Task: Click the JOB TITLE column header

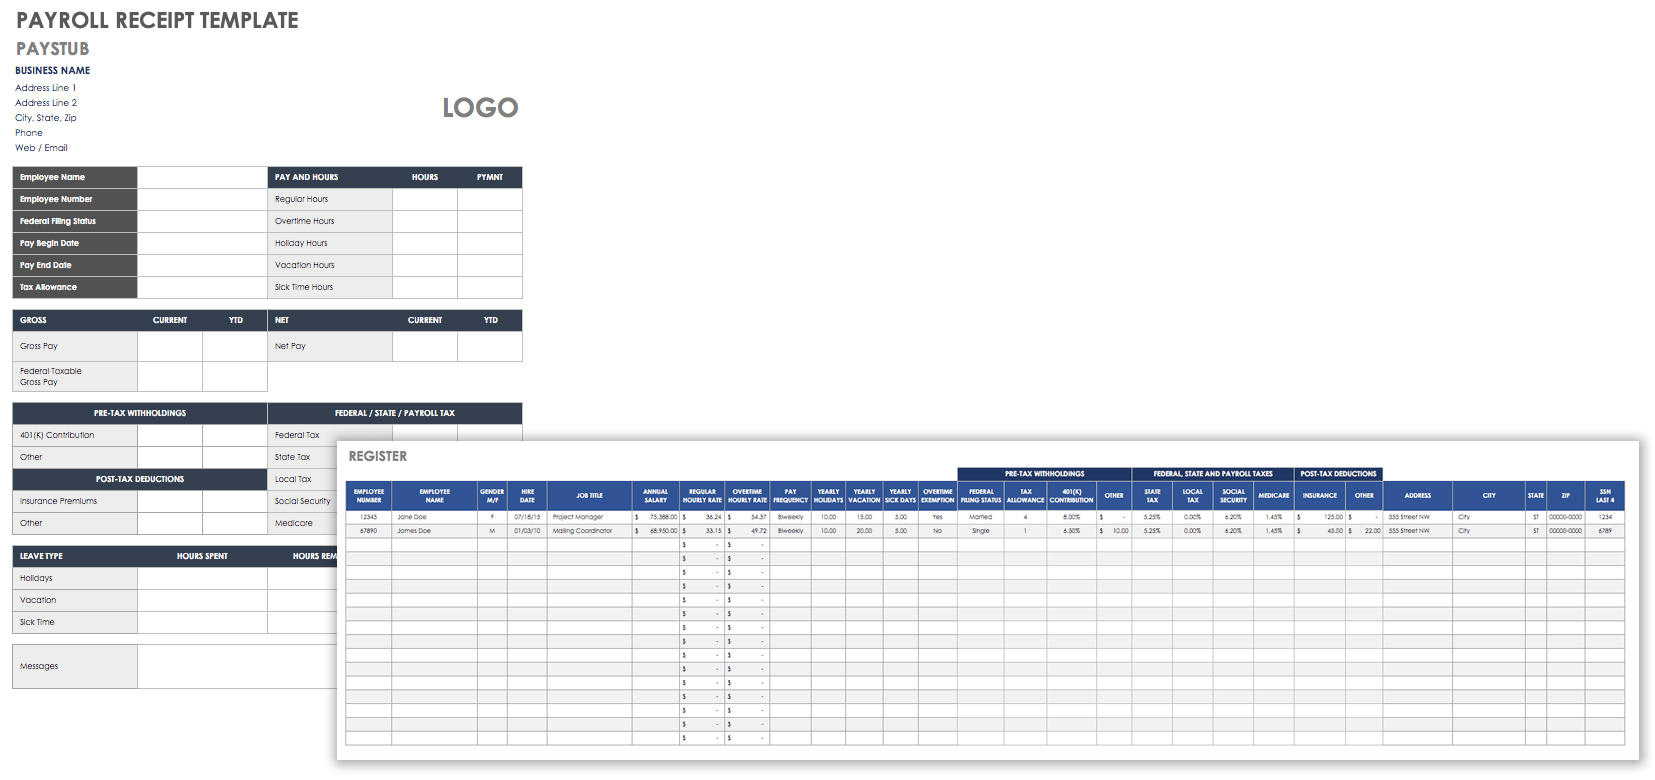Action: coord(589,496)
